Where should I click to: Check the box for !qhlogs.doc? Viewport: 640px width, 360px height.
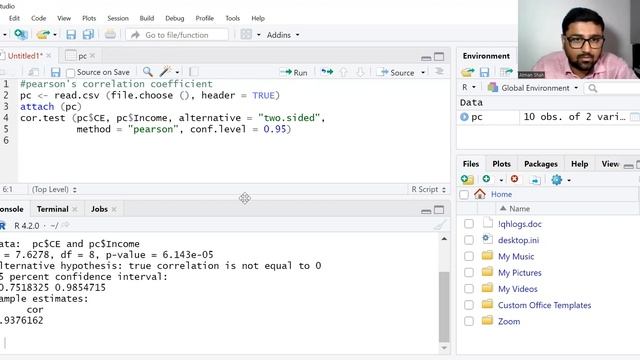pyautogui.click(x=469, y=224)
